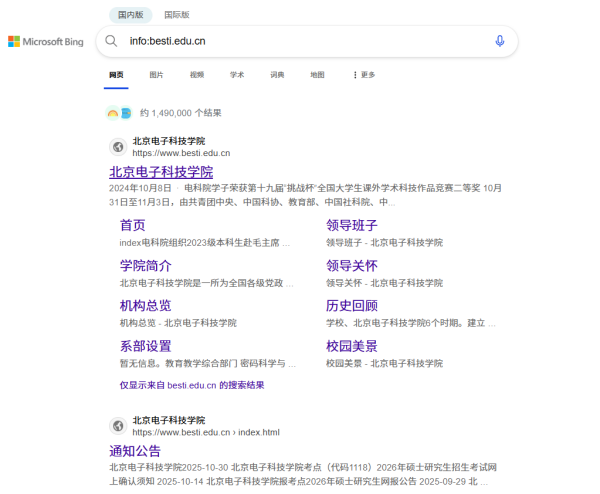Click 通知公告 snippet mentioning 代码1118
The height and width of the screenshot is (494, 600).
[x=303, y=474]
